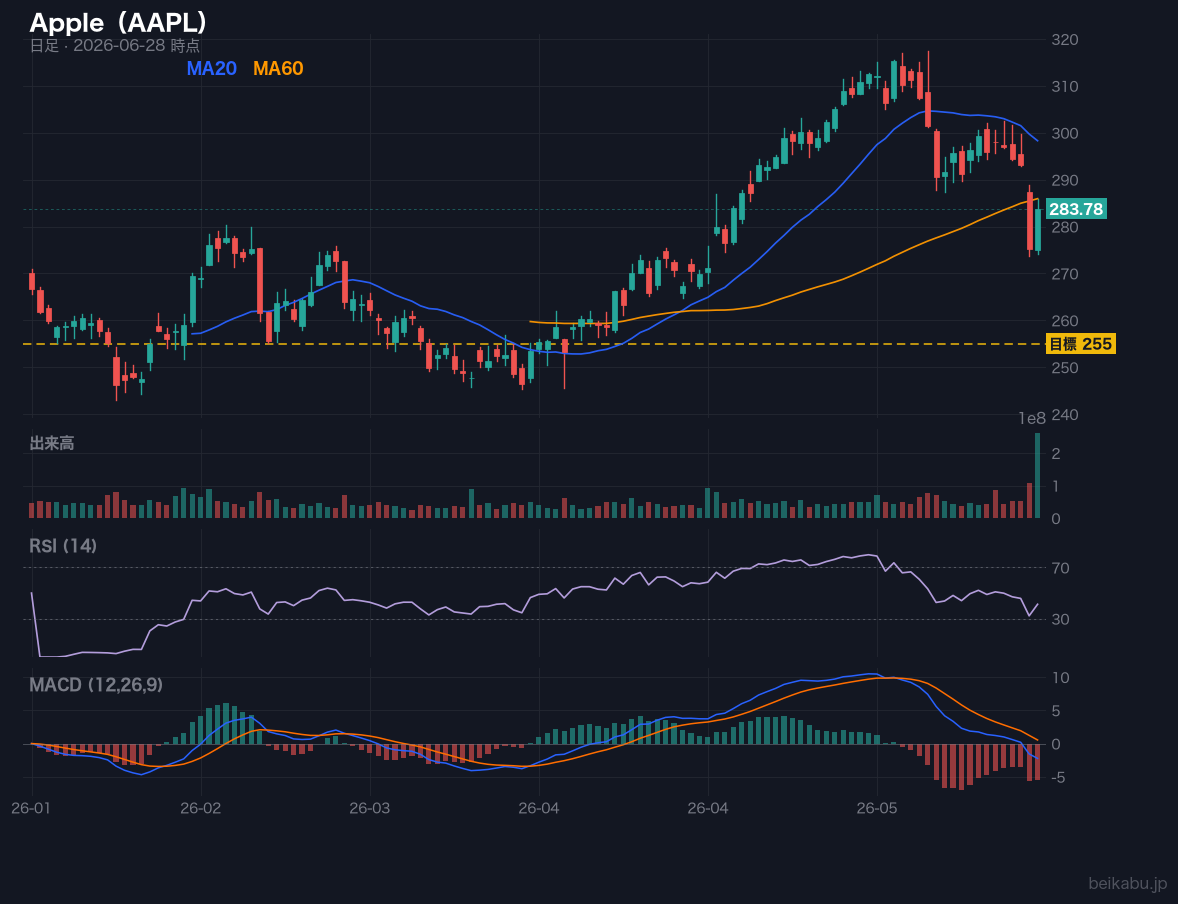Viewport: 1178px width, 904px height.
Task: Click the 310 price axis value
Action: click(1065, 86)
